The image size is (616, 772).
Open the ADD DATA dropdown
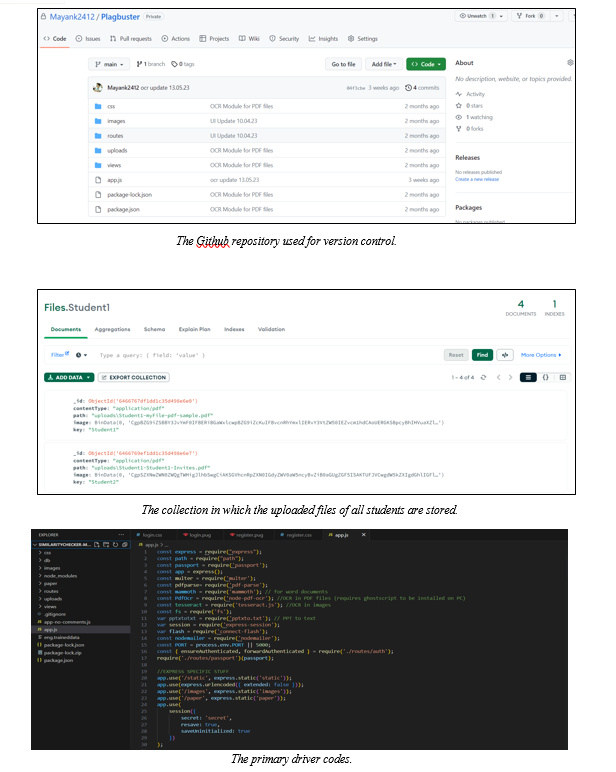(x=69, y=378)
